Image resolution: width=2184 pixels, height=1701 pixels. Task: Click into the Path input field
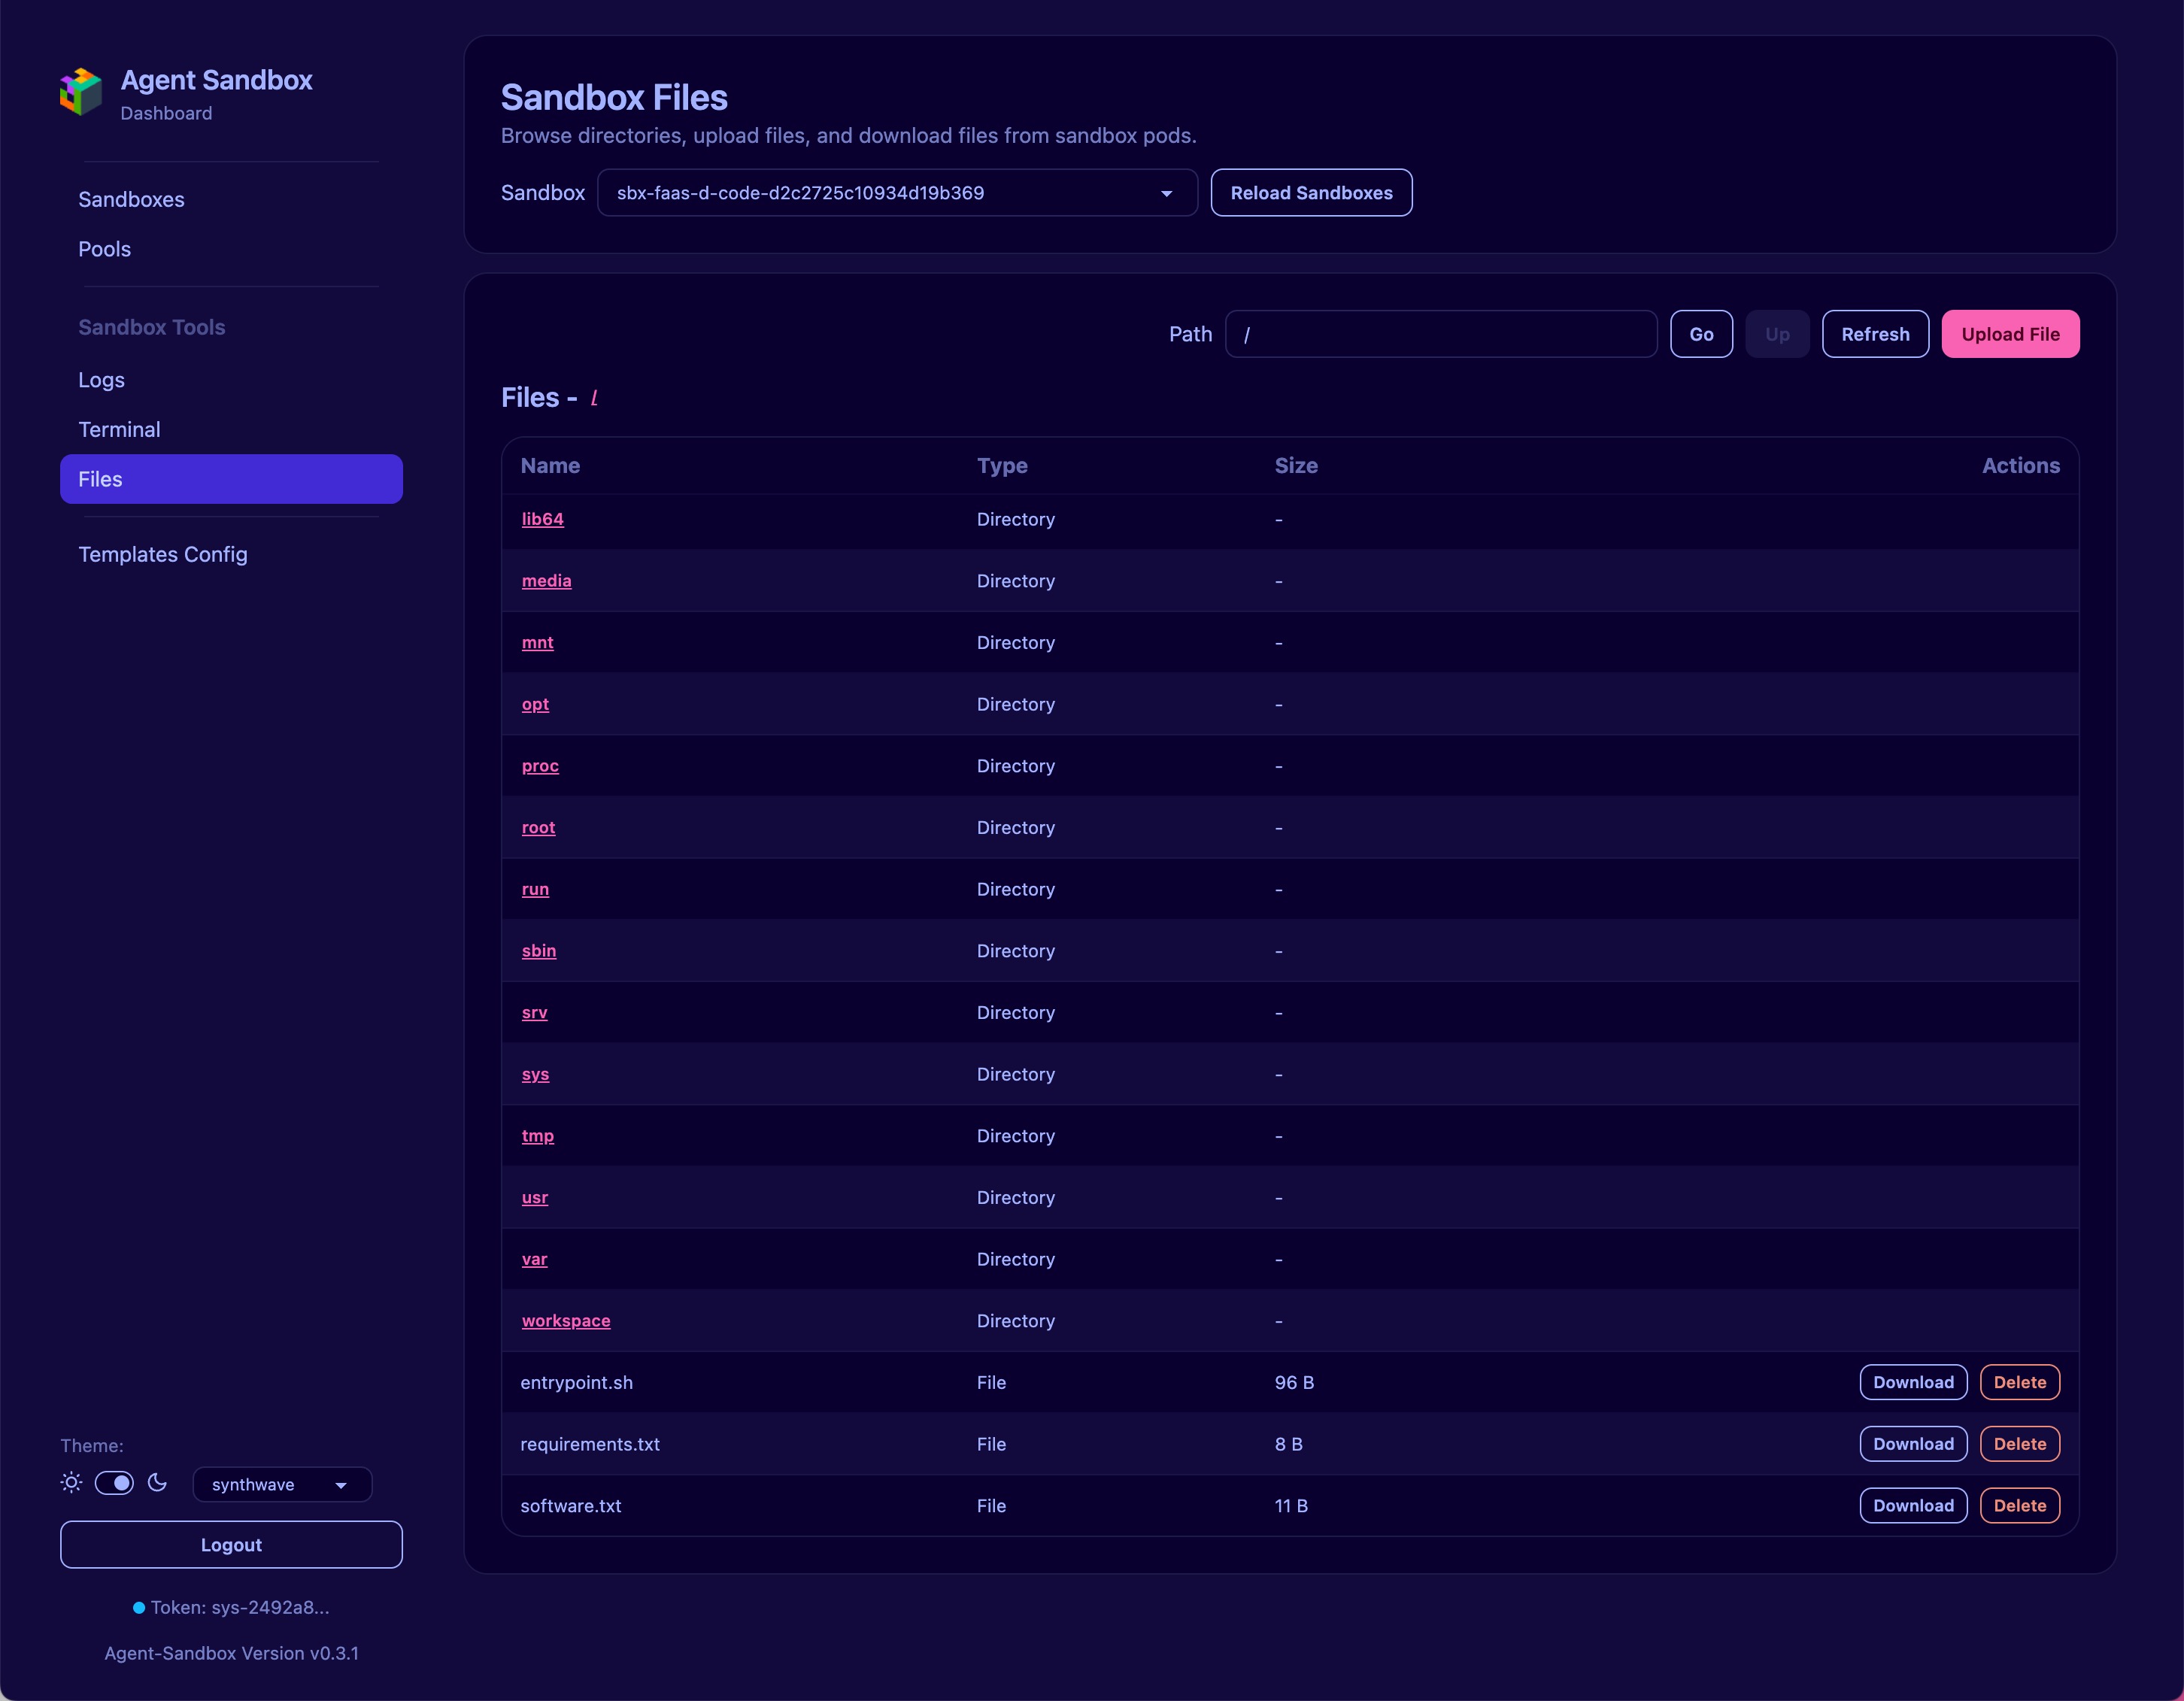1440,335
